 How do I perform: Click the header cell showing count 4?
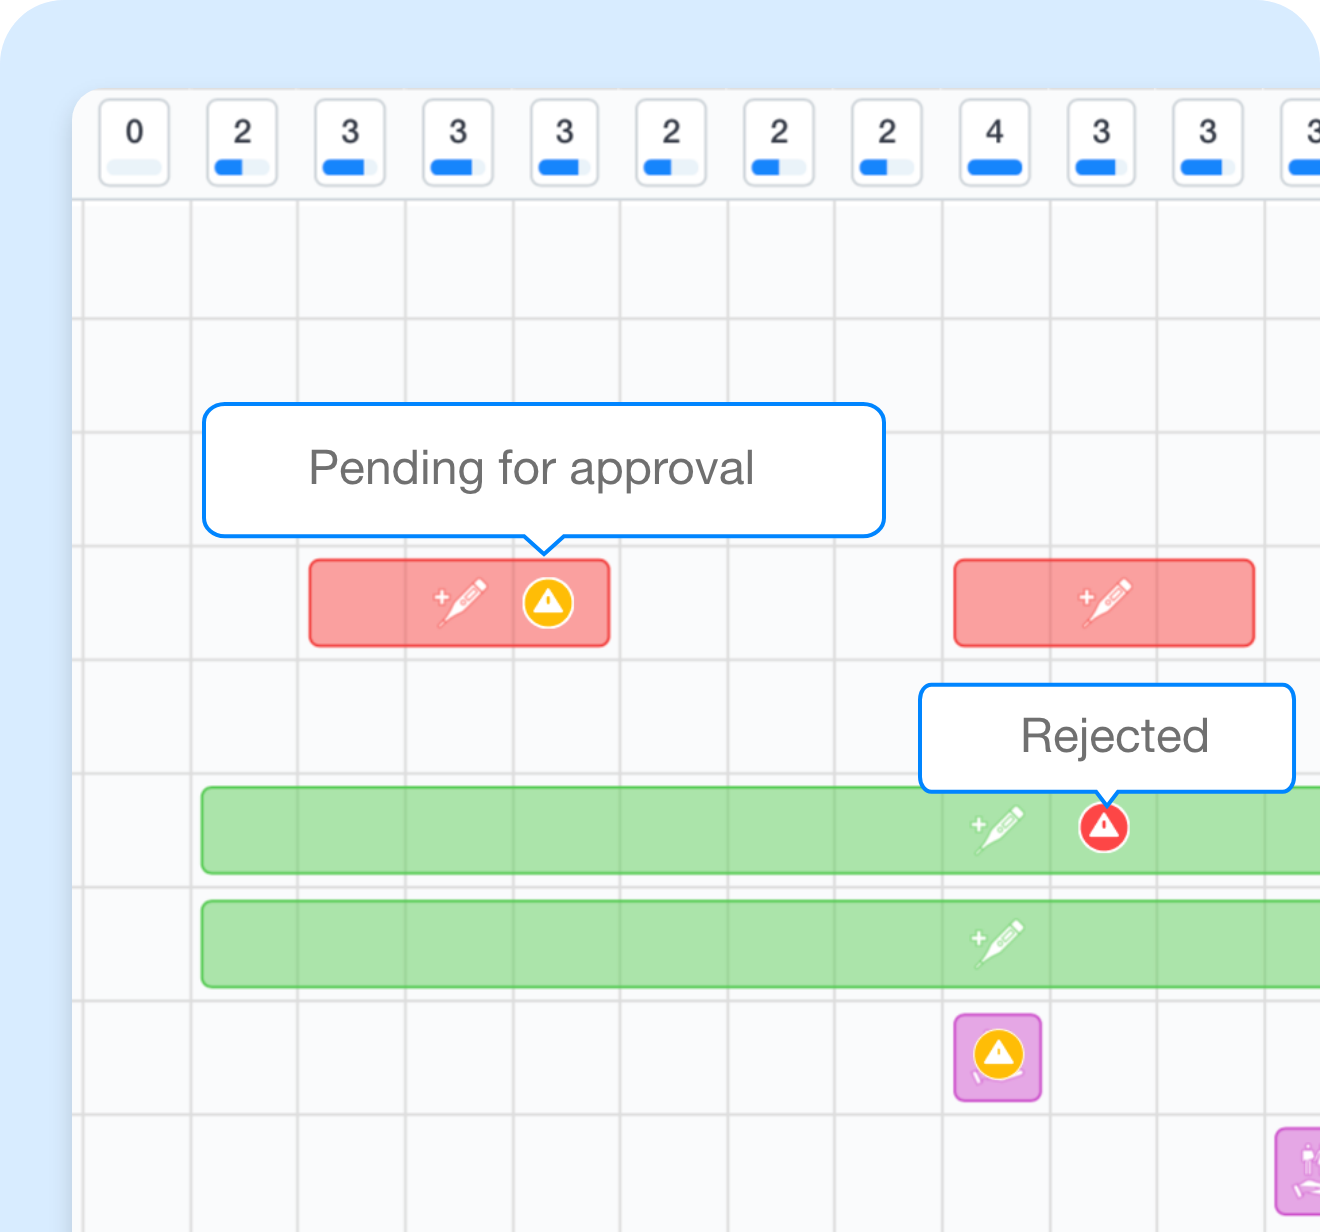tap(994, 142)
